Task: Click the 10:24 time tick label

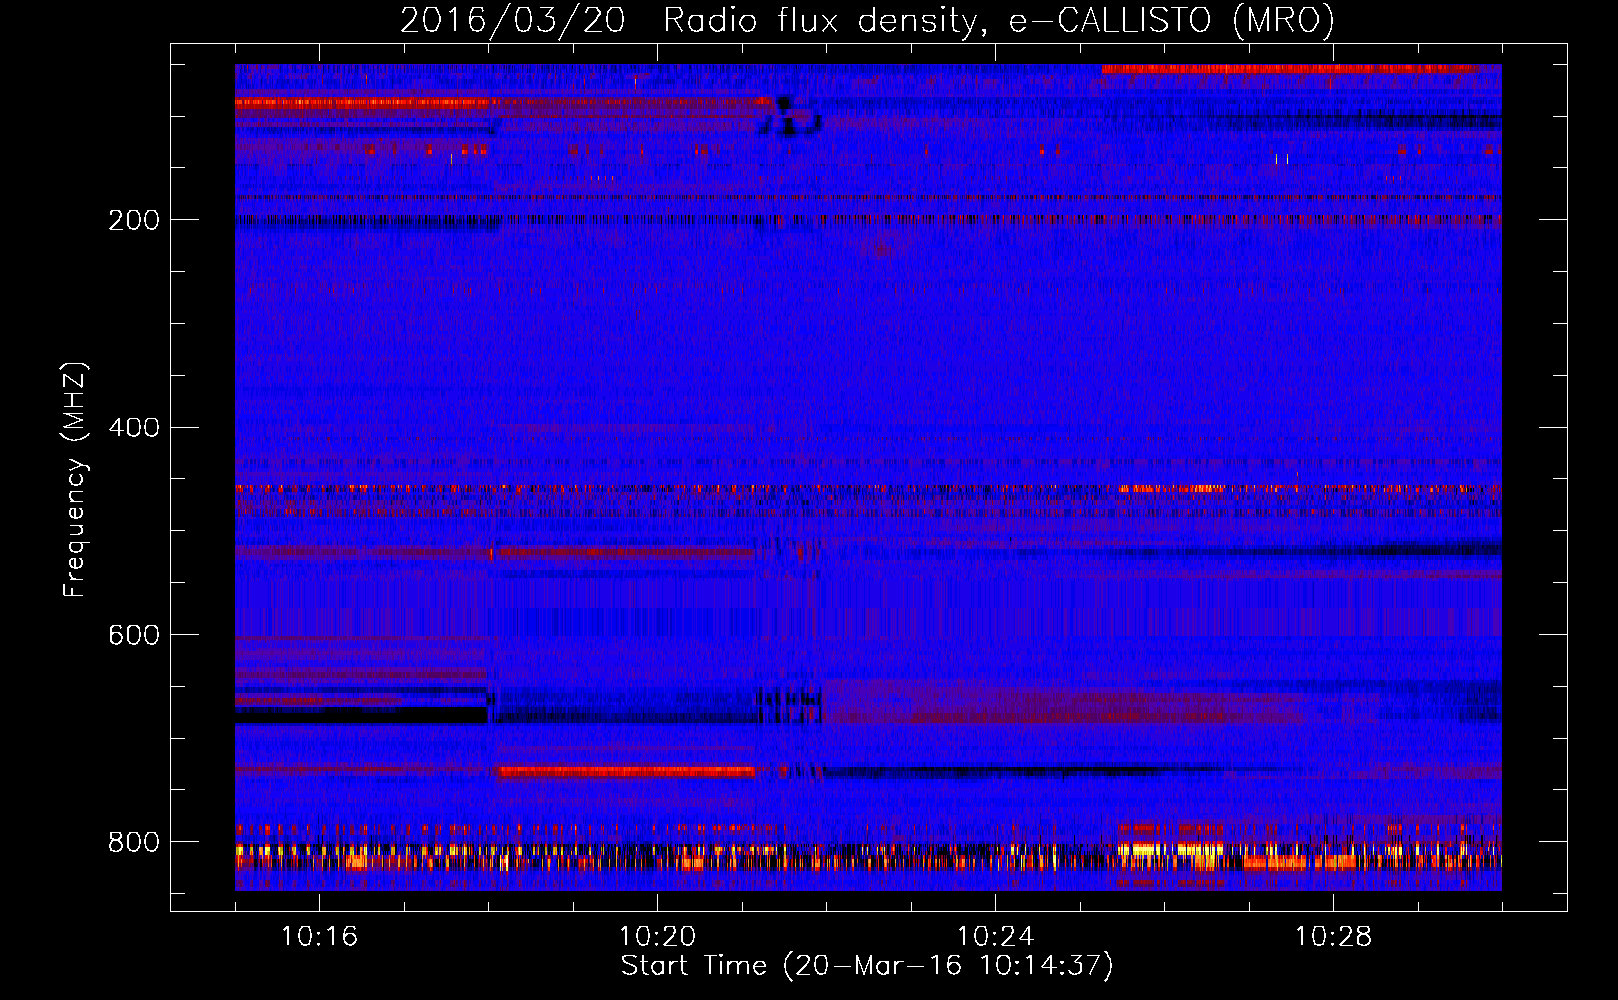Action: pyautogui.click(x=995, y=937)
